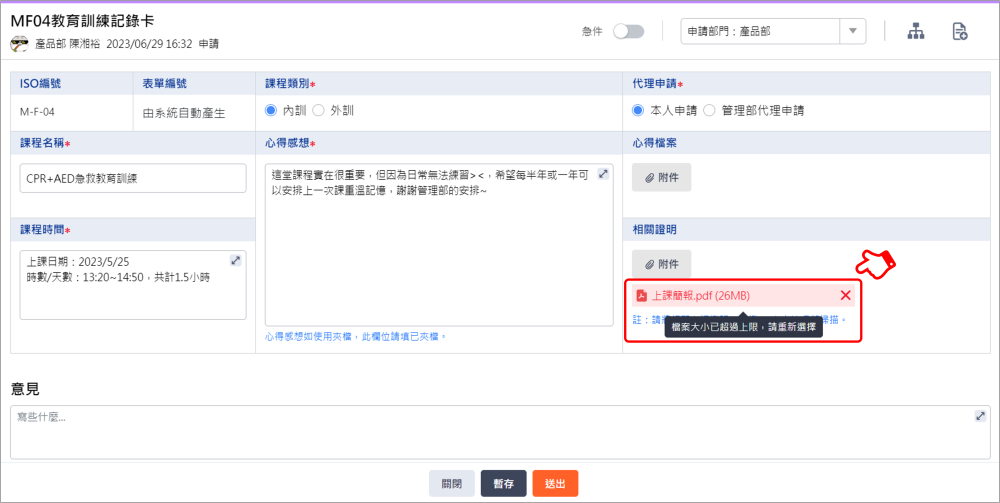The height and width of the screenshot is (503, 1000).
Task: Expand the 課程時間 text area
Action: click(235, 260)
